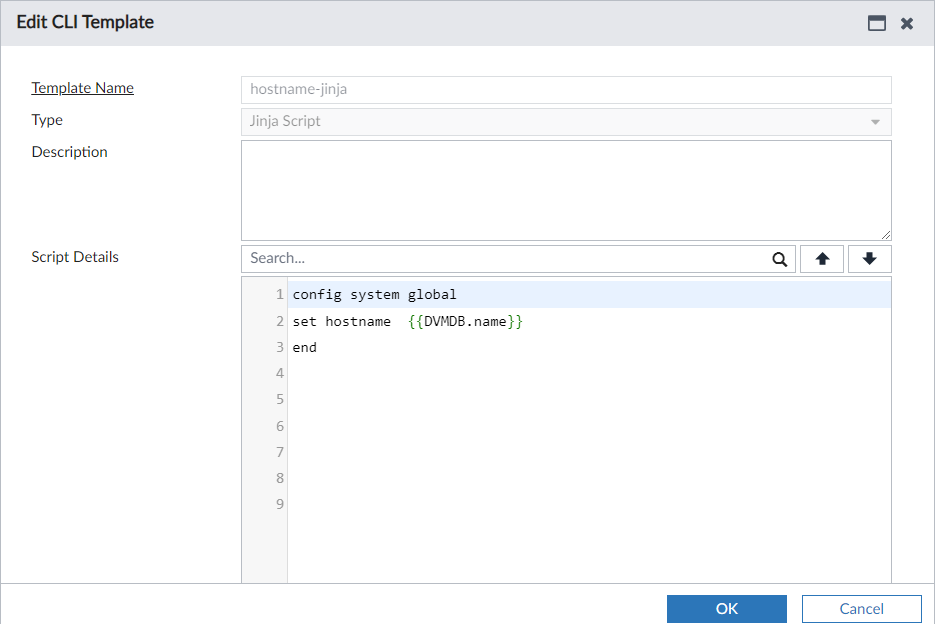Maximize the Edit CLI Template dialog window

point(877,22)
